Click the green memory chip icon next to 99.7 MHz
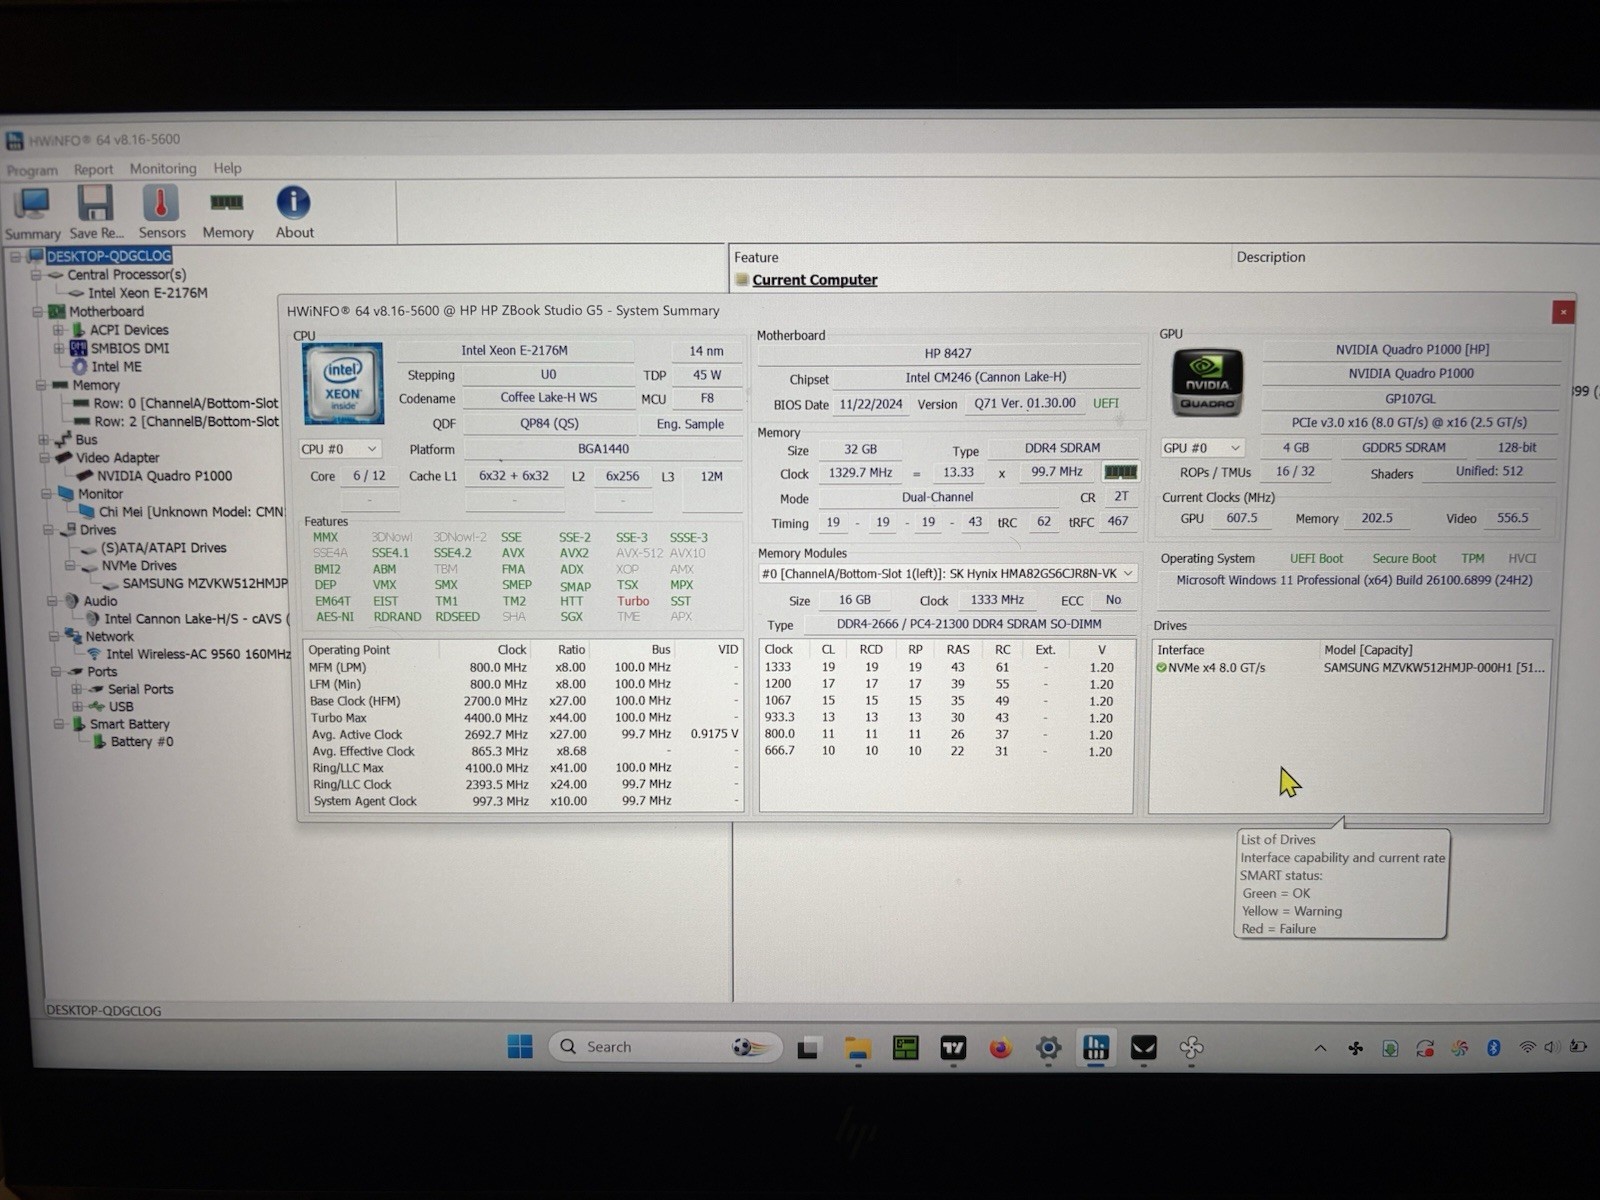This screenshot has width=1600, height=1200. [x=1119, y=472]
